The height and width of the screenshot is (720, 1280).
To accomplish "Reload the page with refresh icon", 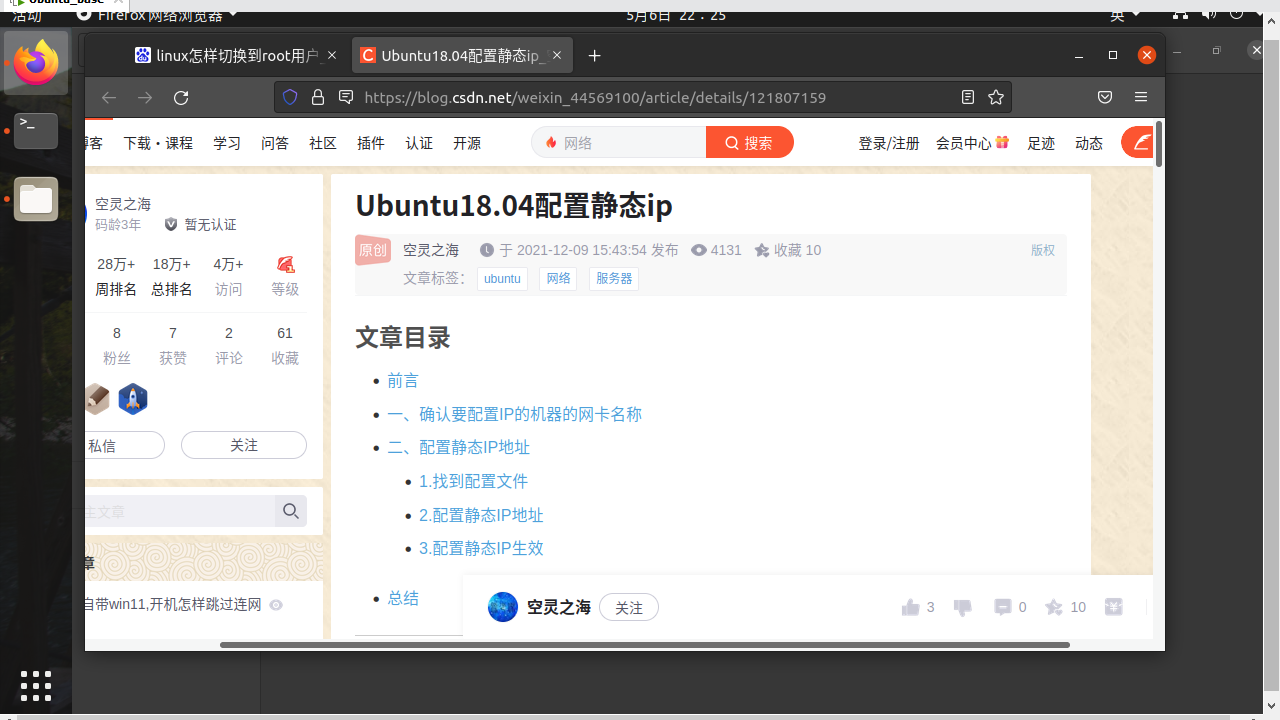I will [181, 97].
